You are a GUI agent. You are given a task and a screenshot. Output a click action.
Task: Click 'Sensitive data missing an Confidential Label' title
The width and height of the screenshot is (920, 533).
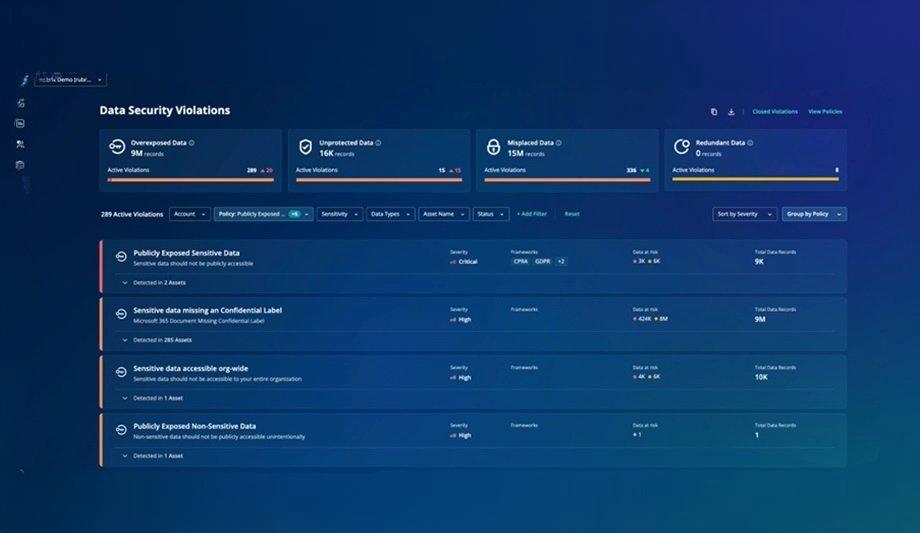[x=208, y=311]
